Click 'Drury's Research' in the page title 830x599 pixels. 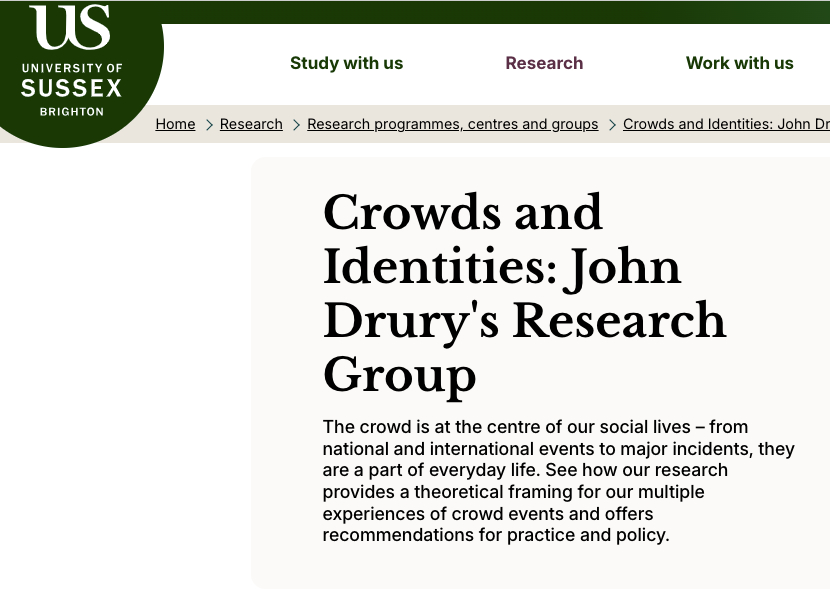[x=524, y=320]
